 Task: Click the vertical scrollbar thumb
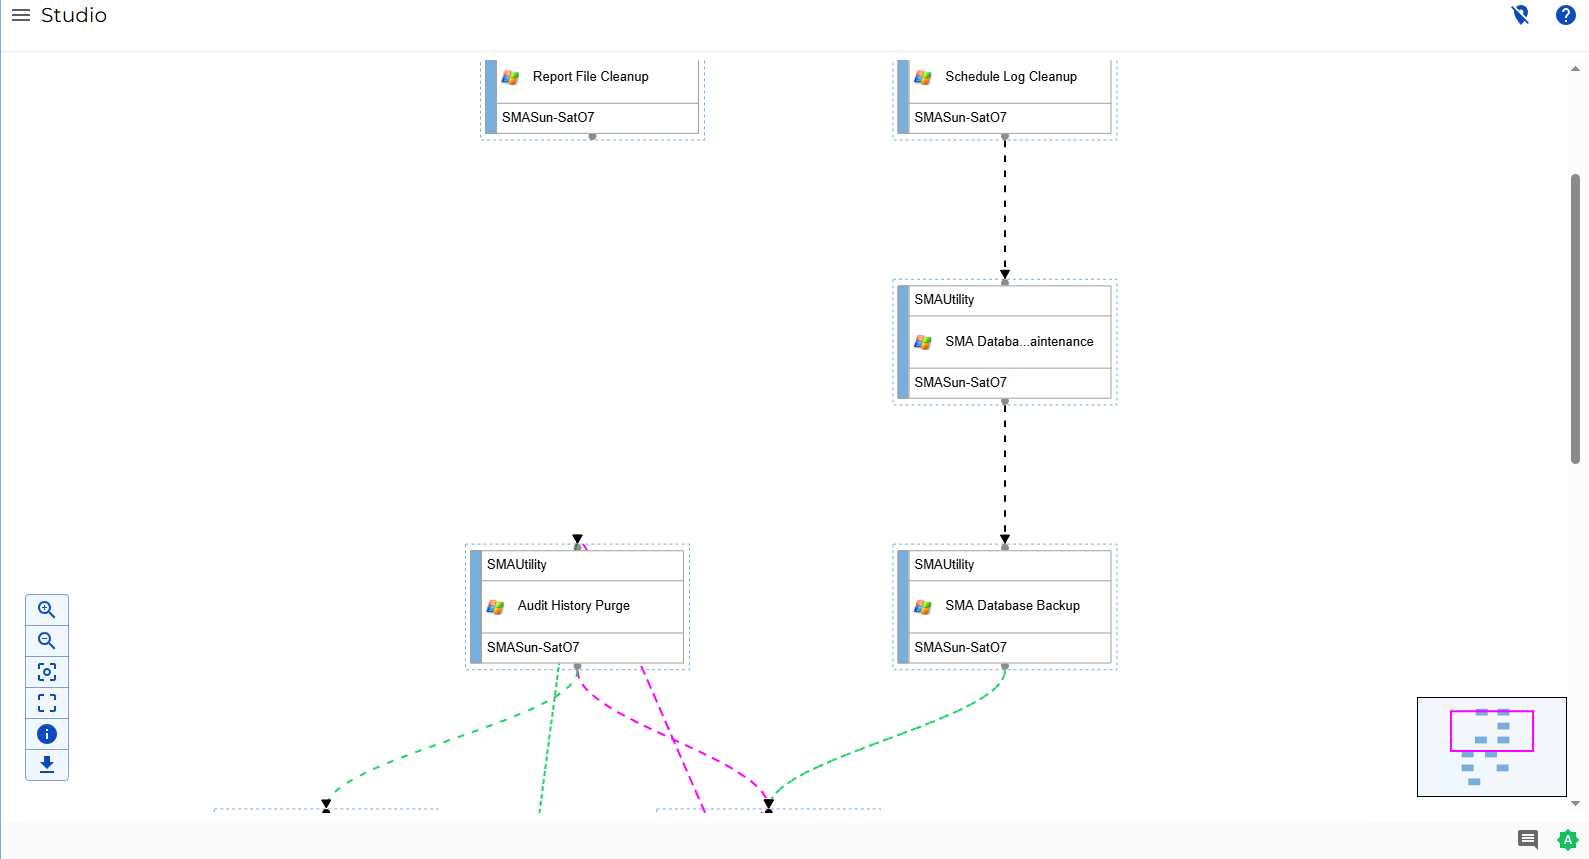(x=1575, y=319)
